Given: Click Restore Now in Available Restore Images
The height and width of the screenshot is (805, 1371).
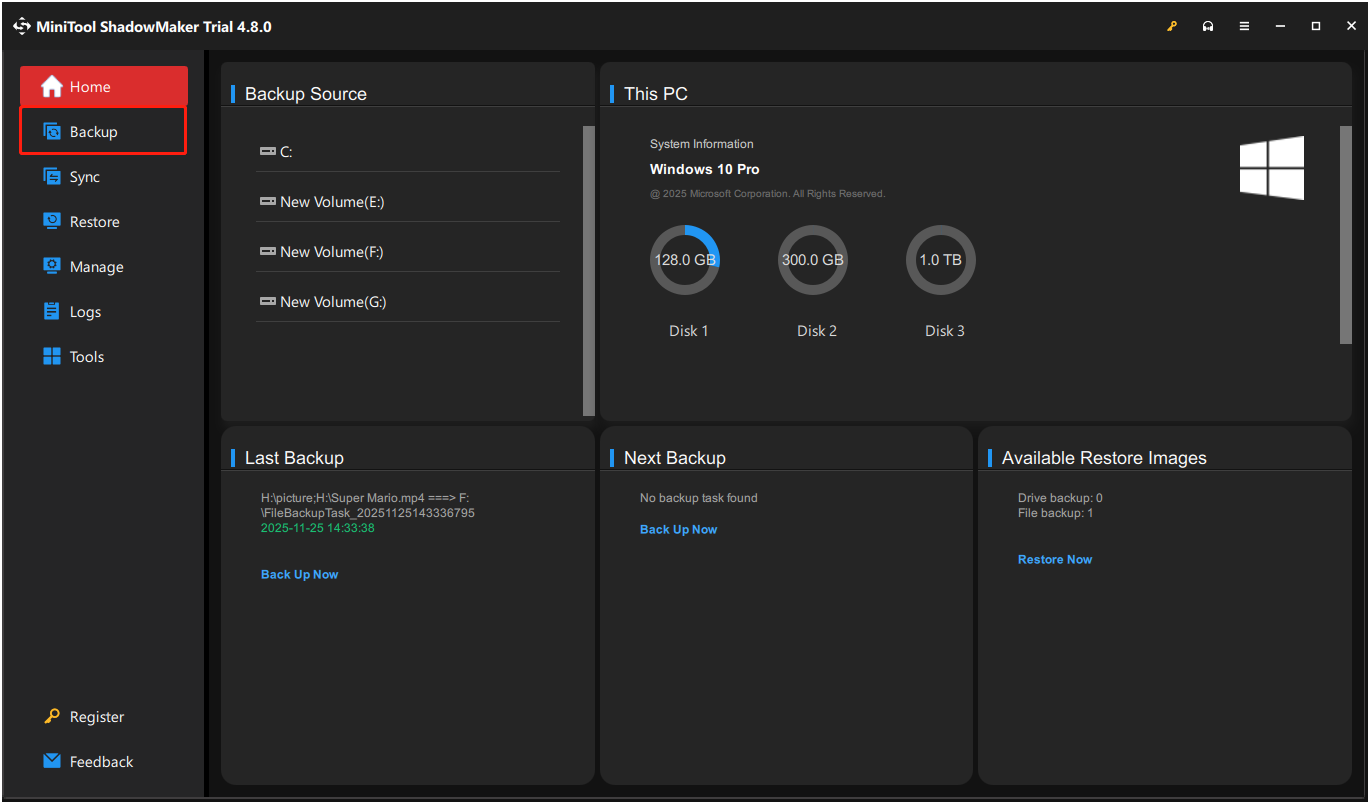Looking at the screenshot, I should [x=1055, y=559].
